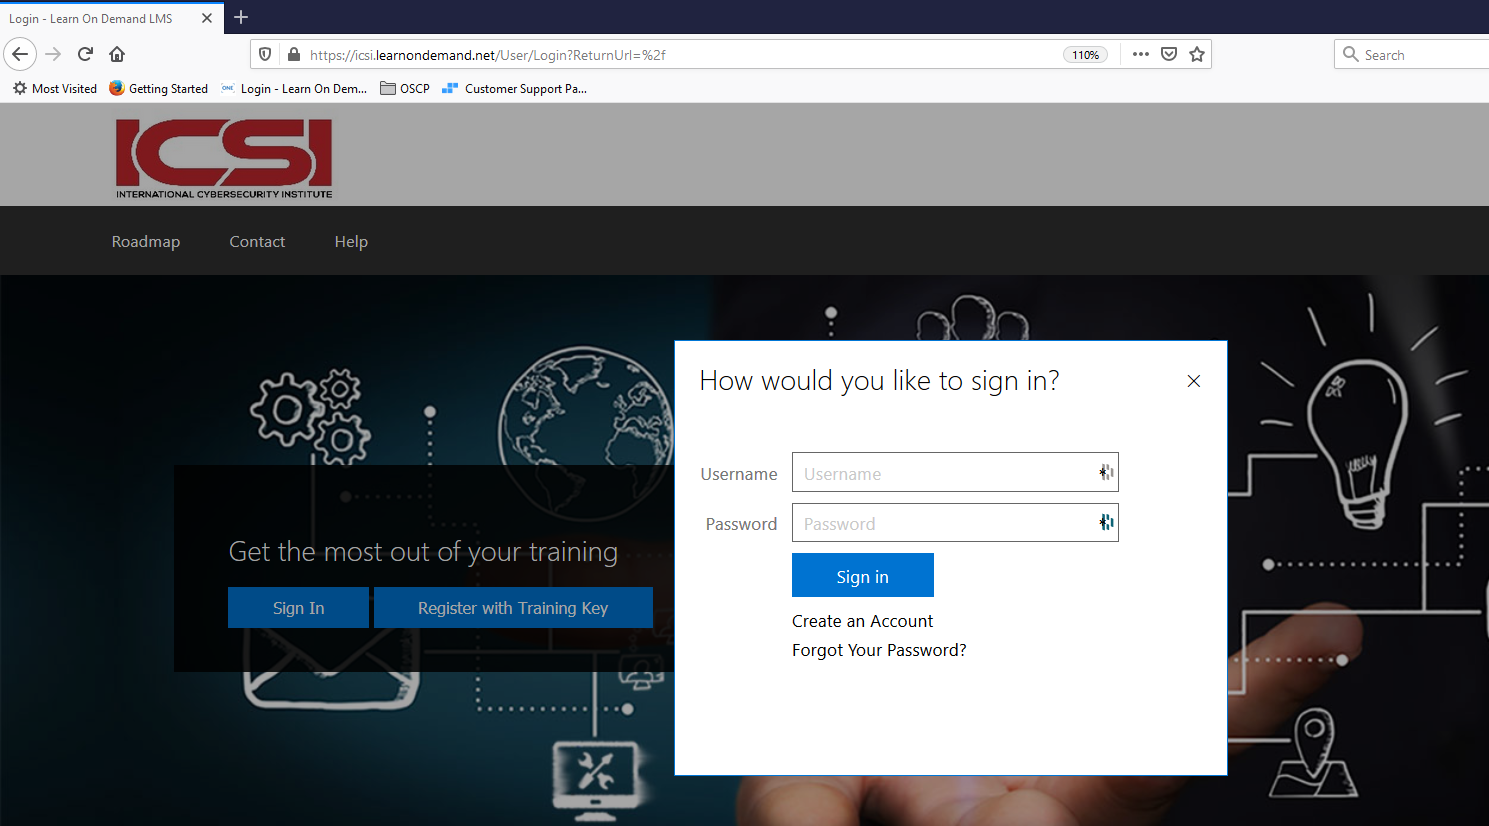The width and height of the screenshot is (1489, 826).
Task: Click the 'Get the most out of your training' text
Action: click(x=423, y=551)
